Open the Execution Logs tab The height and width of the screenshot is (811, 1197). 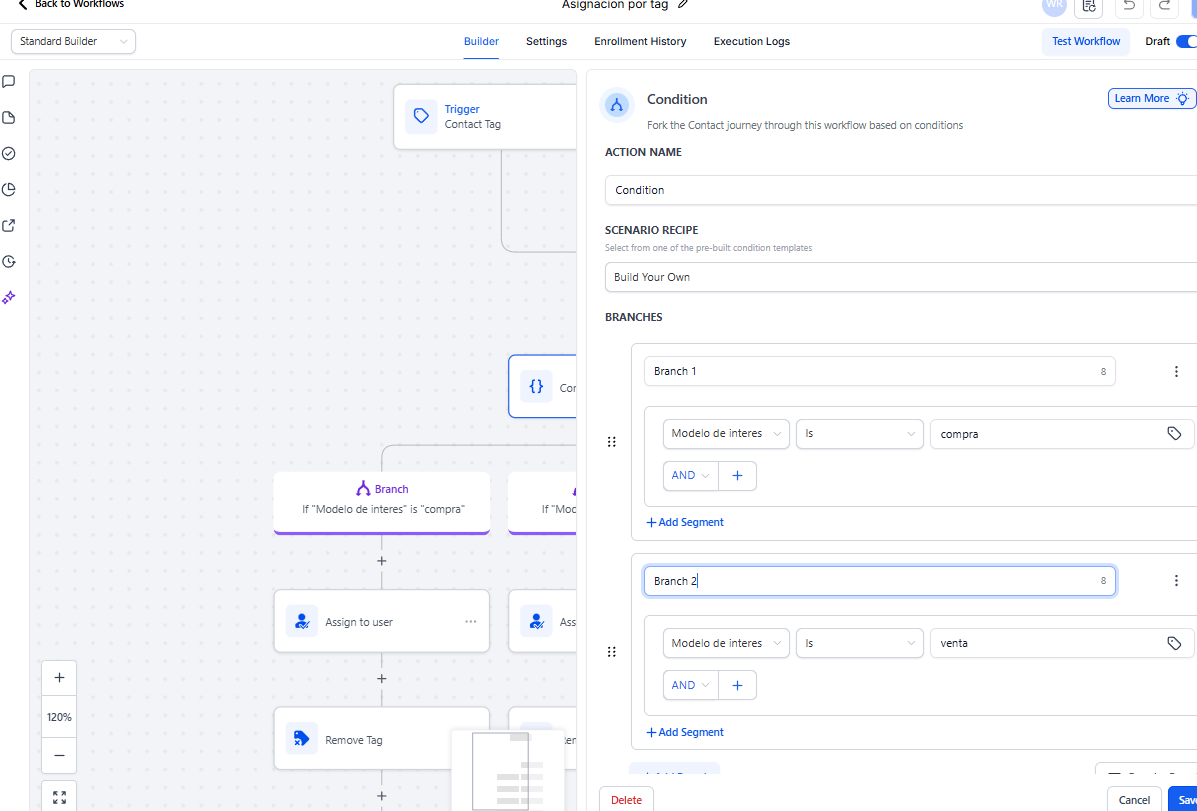point(751,42)
